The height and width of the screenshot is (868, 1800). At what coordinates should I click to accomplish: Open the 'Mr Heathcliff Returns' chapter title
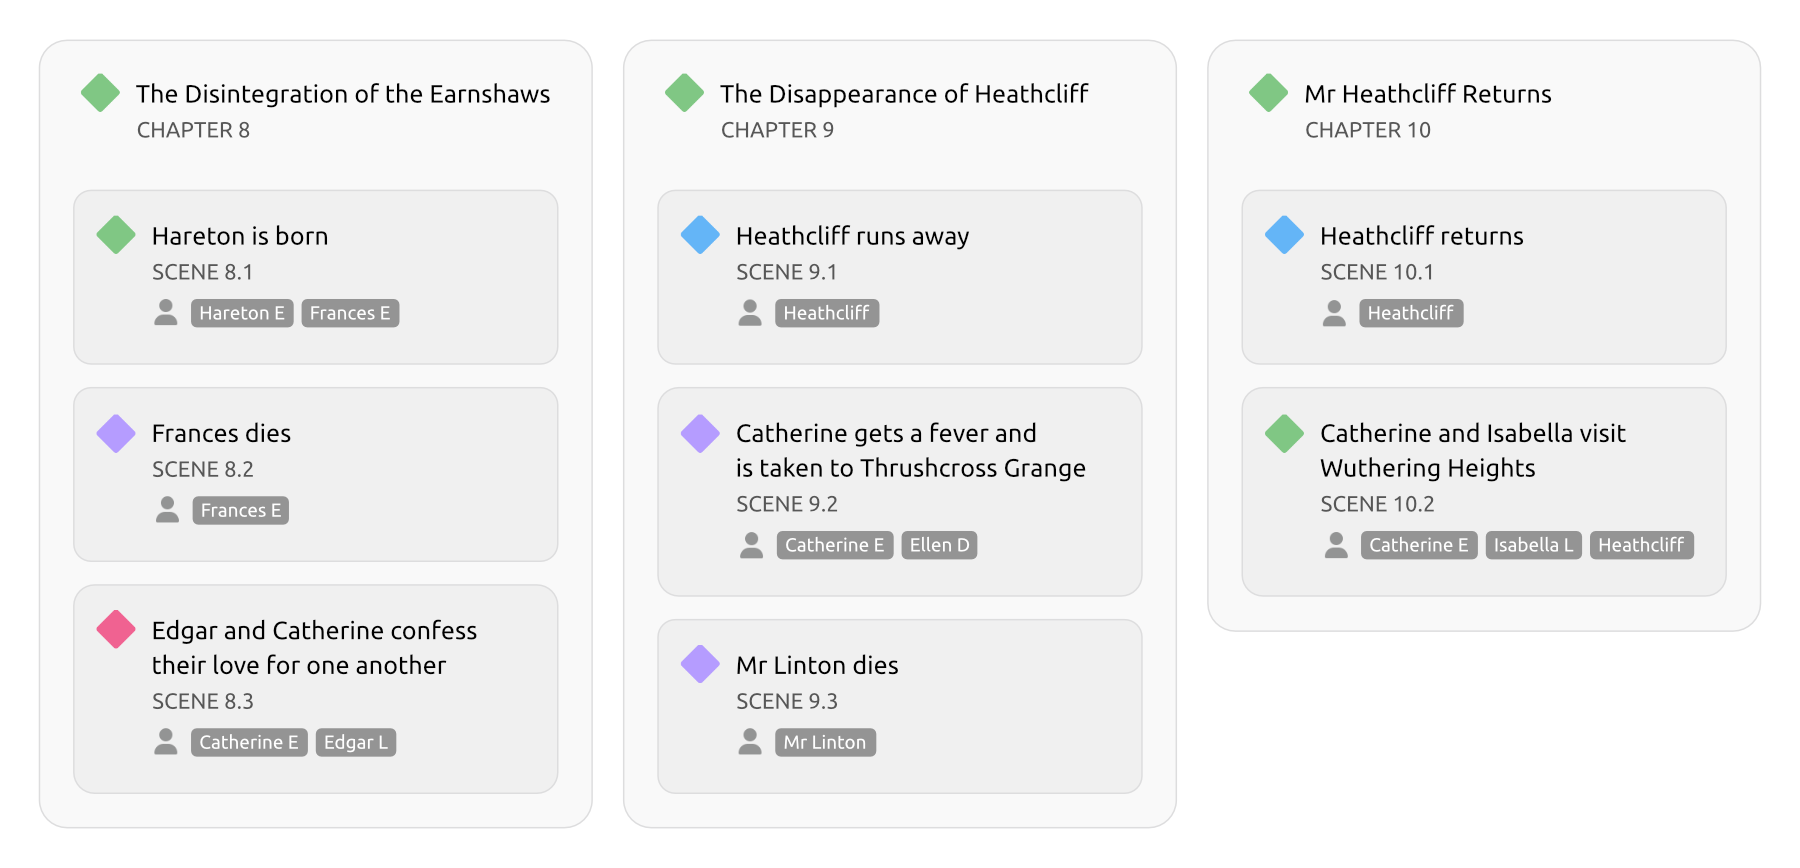(x=1428, y=93)
